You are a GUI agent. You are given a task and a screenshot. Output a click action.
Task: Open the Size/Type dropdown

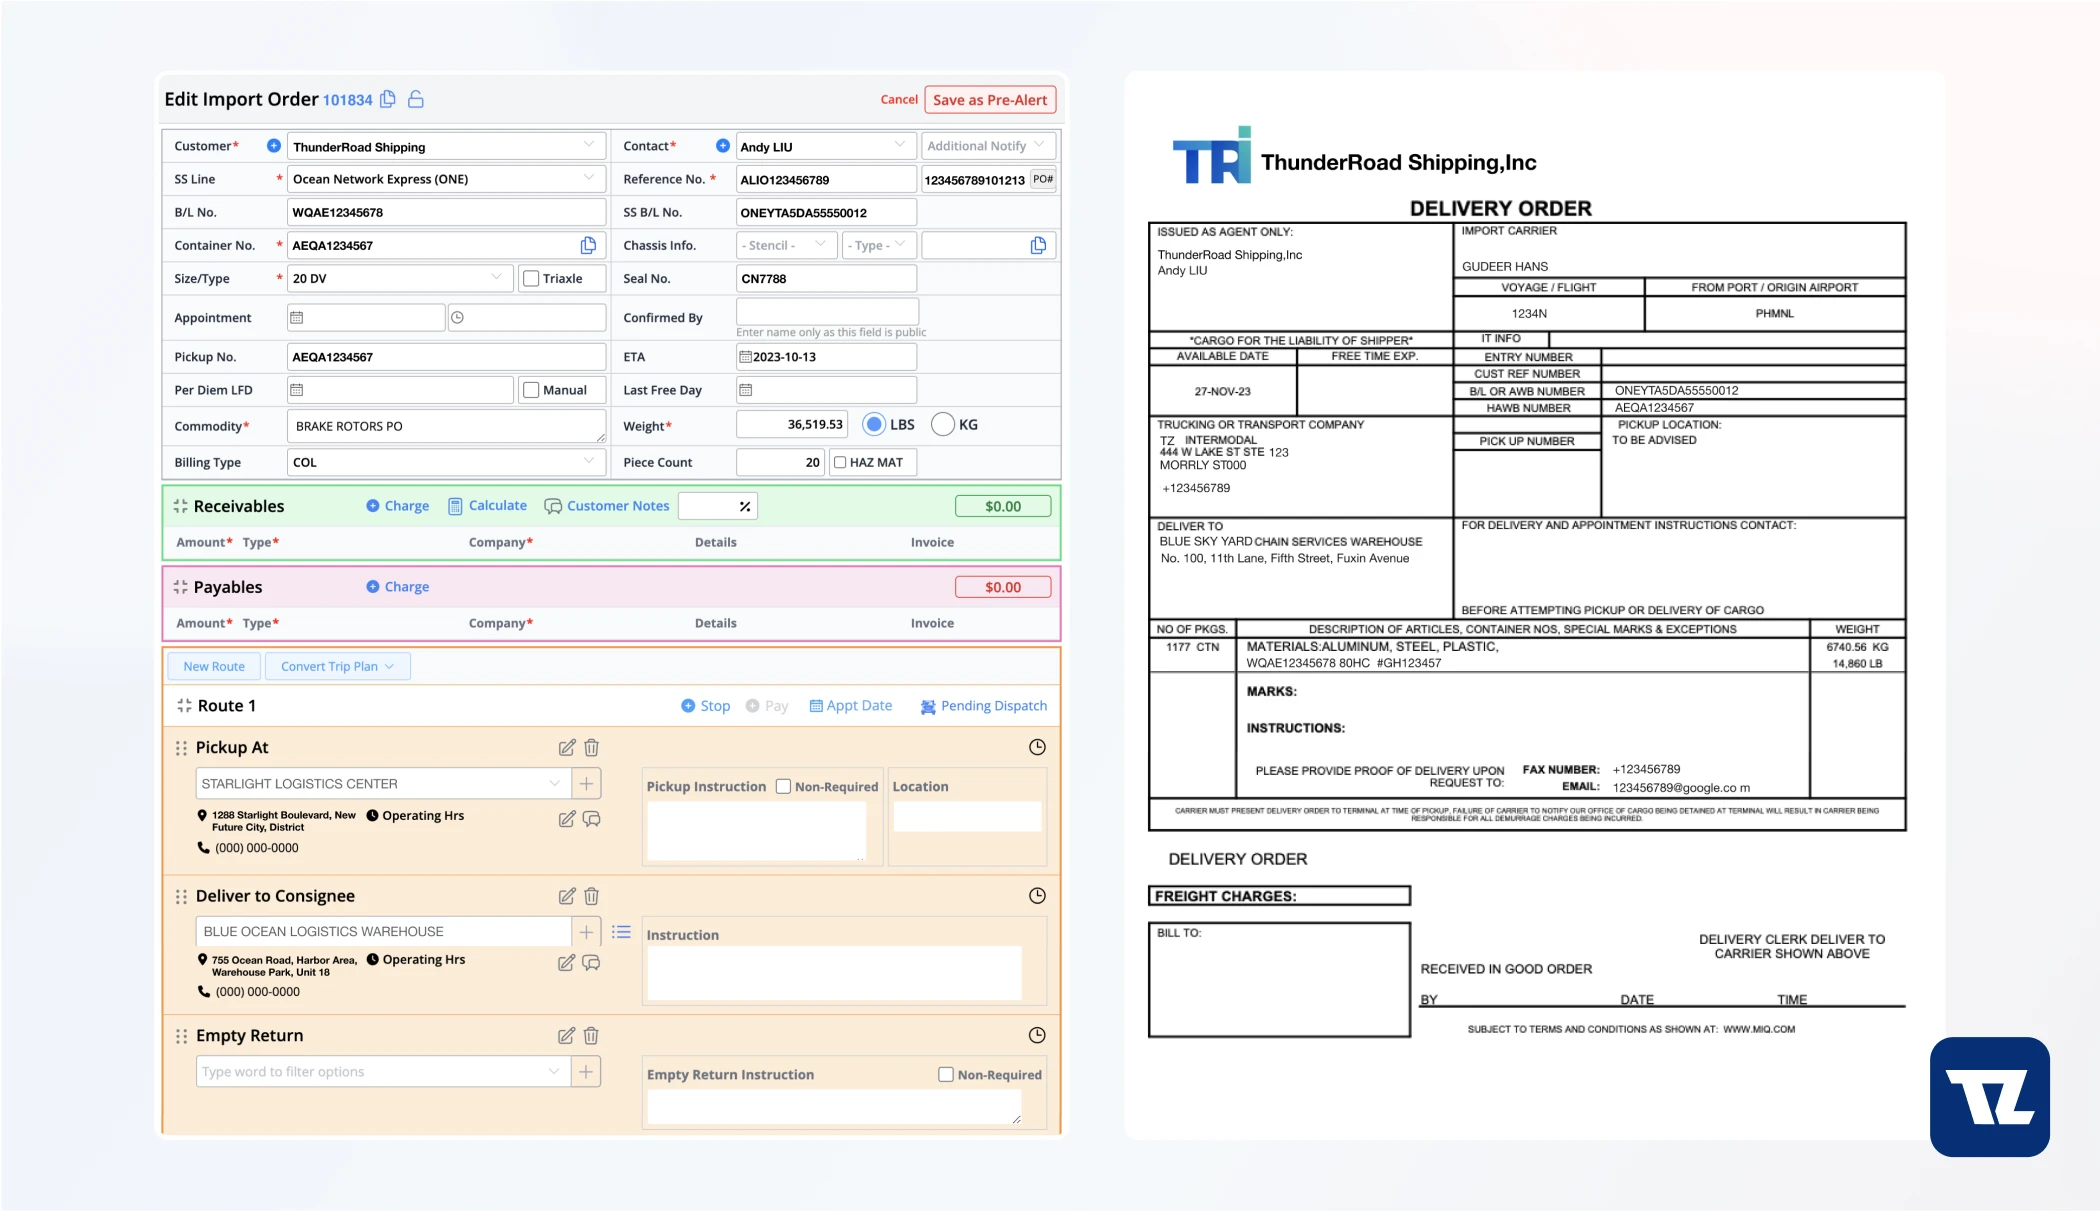click(x=400, y=279)
